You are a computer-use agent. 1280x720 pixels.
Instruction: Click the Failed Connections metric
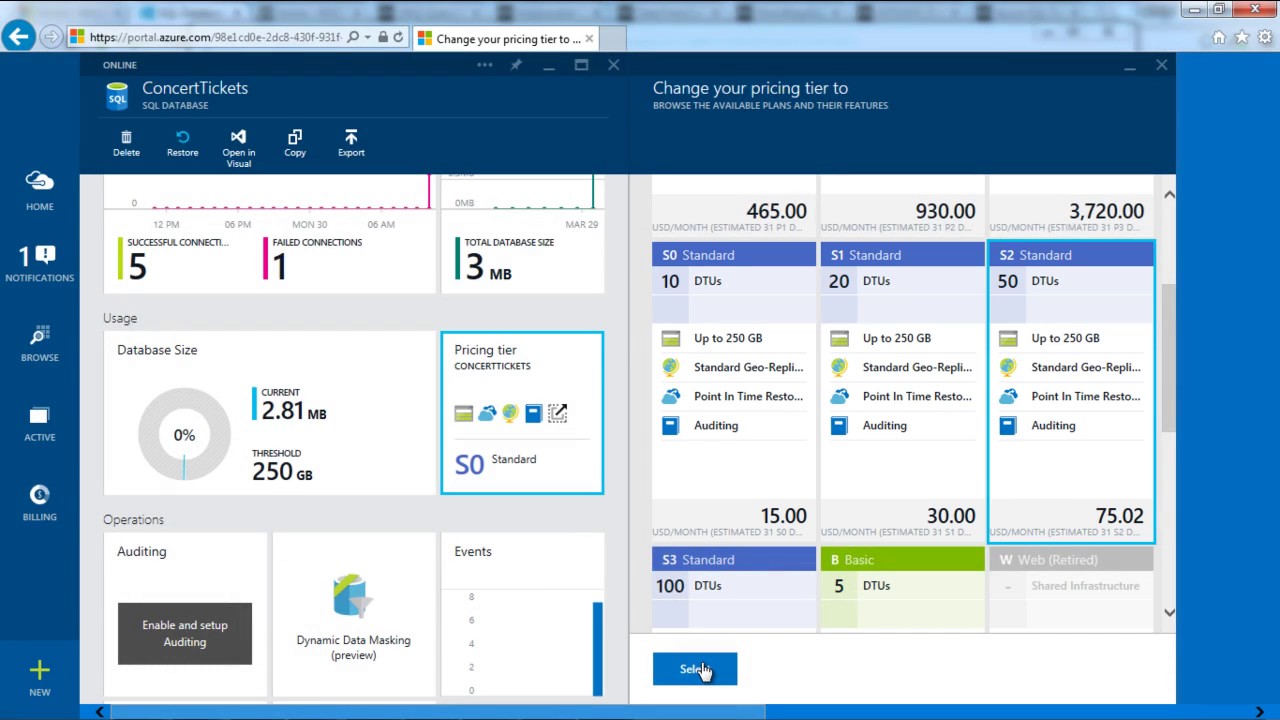pos(313,260)
